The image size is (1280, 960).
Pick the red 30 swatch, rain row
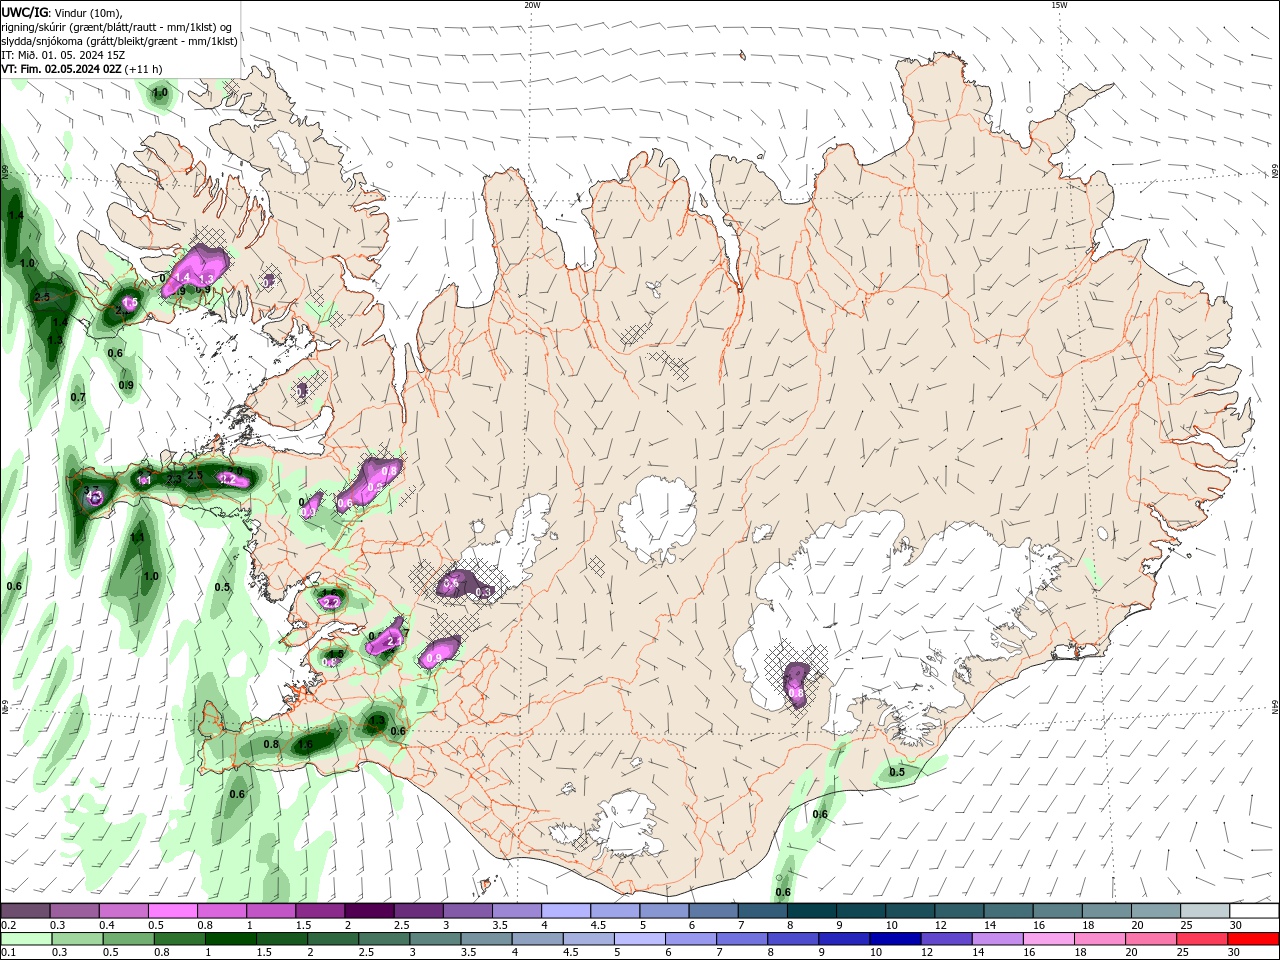(1253, 939)
